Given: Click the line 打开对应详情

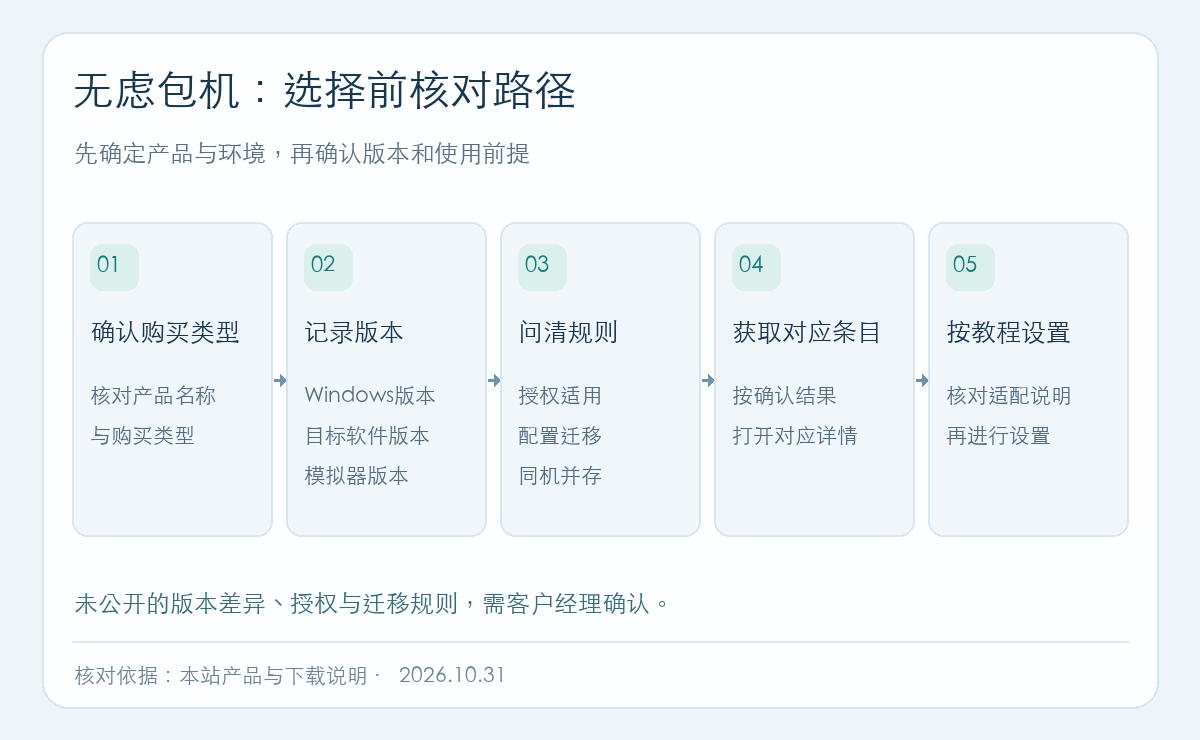Looking at the screenshot, I should pyautogui.click(x=795, y=435).
